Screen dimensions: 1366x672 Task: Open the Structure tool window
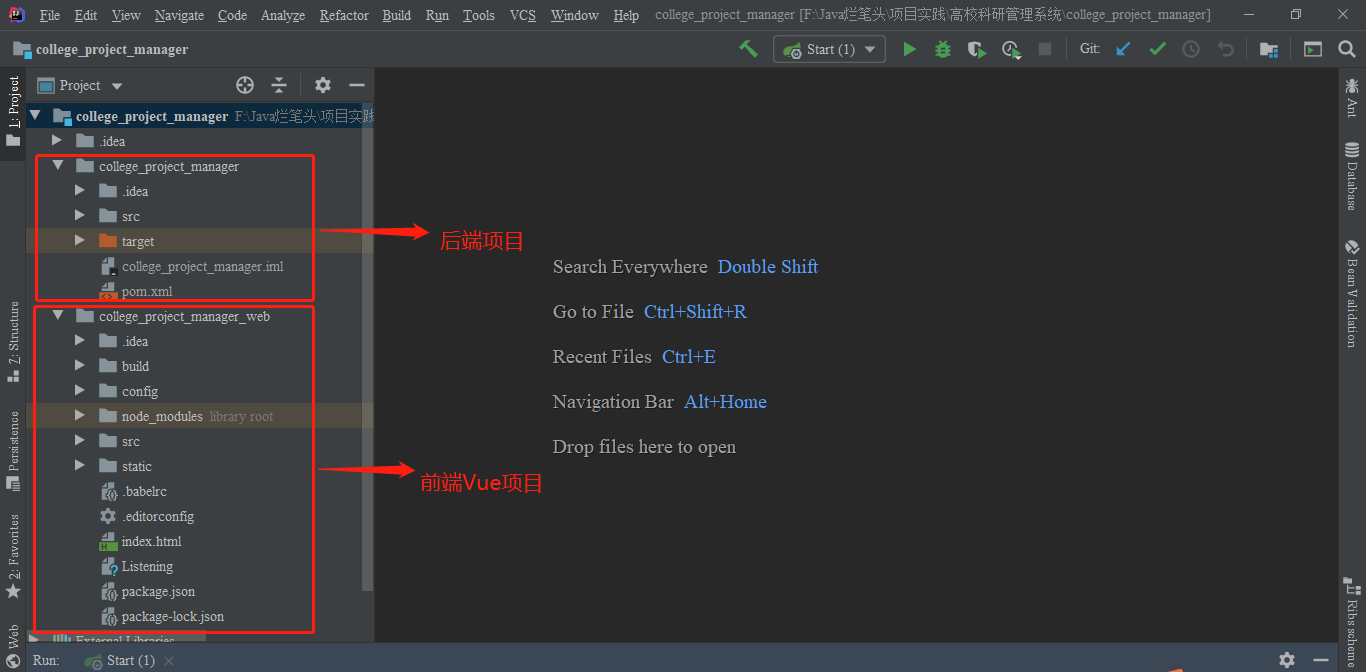(x=13, y=341)
